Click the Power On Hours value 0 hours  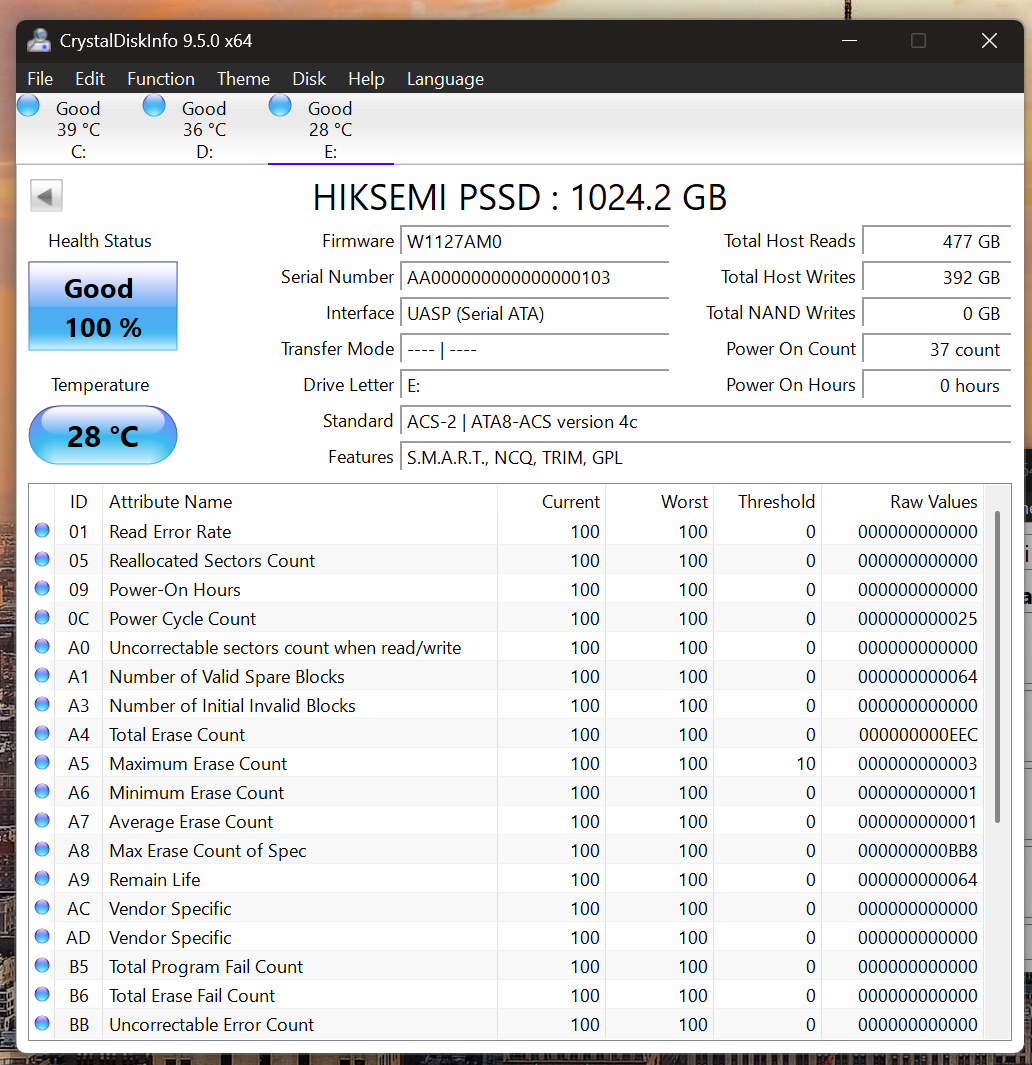936,386
